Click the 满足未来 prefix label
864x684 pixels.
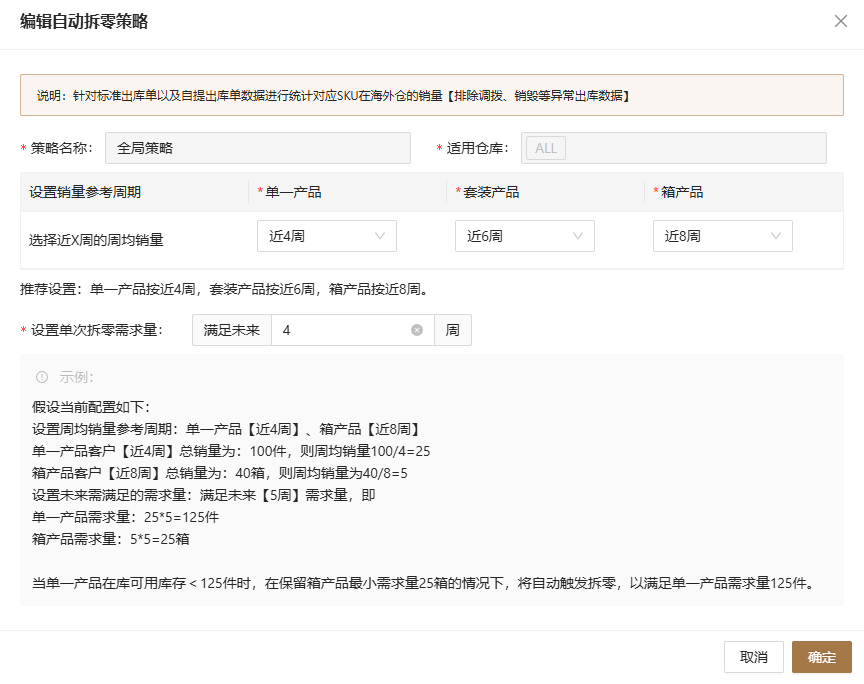click(231, 330)
